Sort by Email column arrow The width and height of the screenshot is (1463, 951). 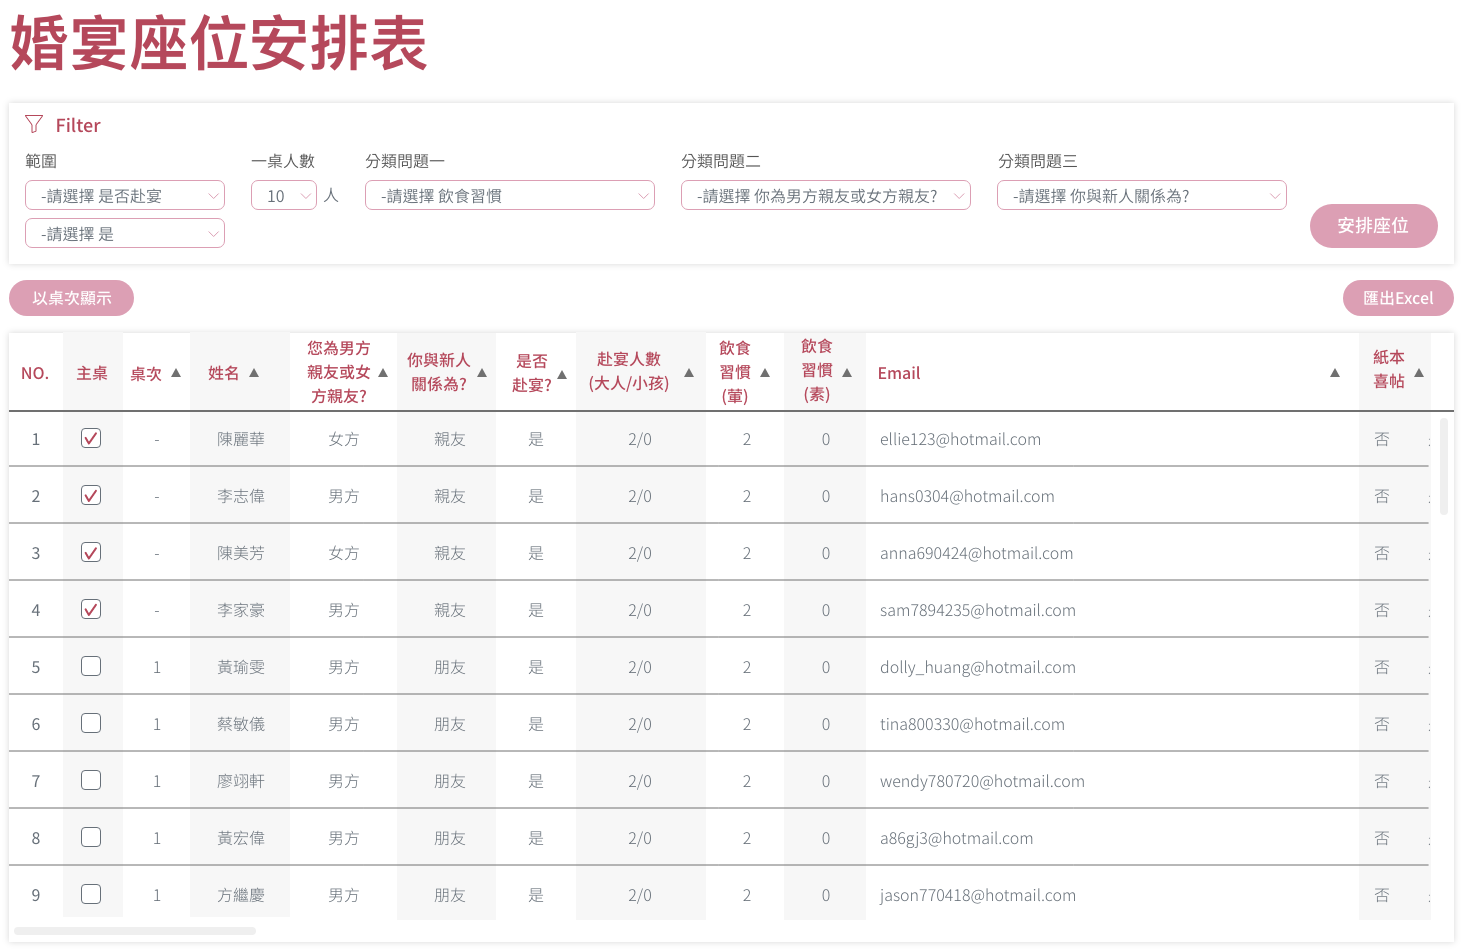click(1335, 373)
